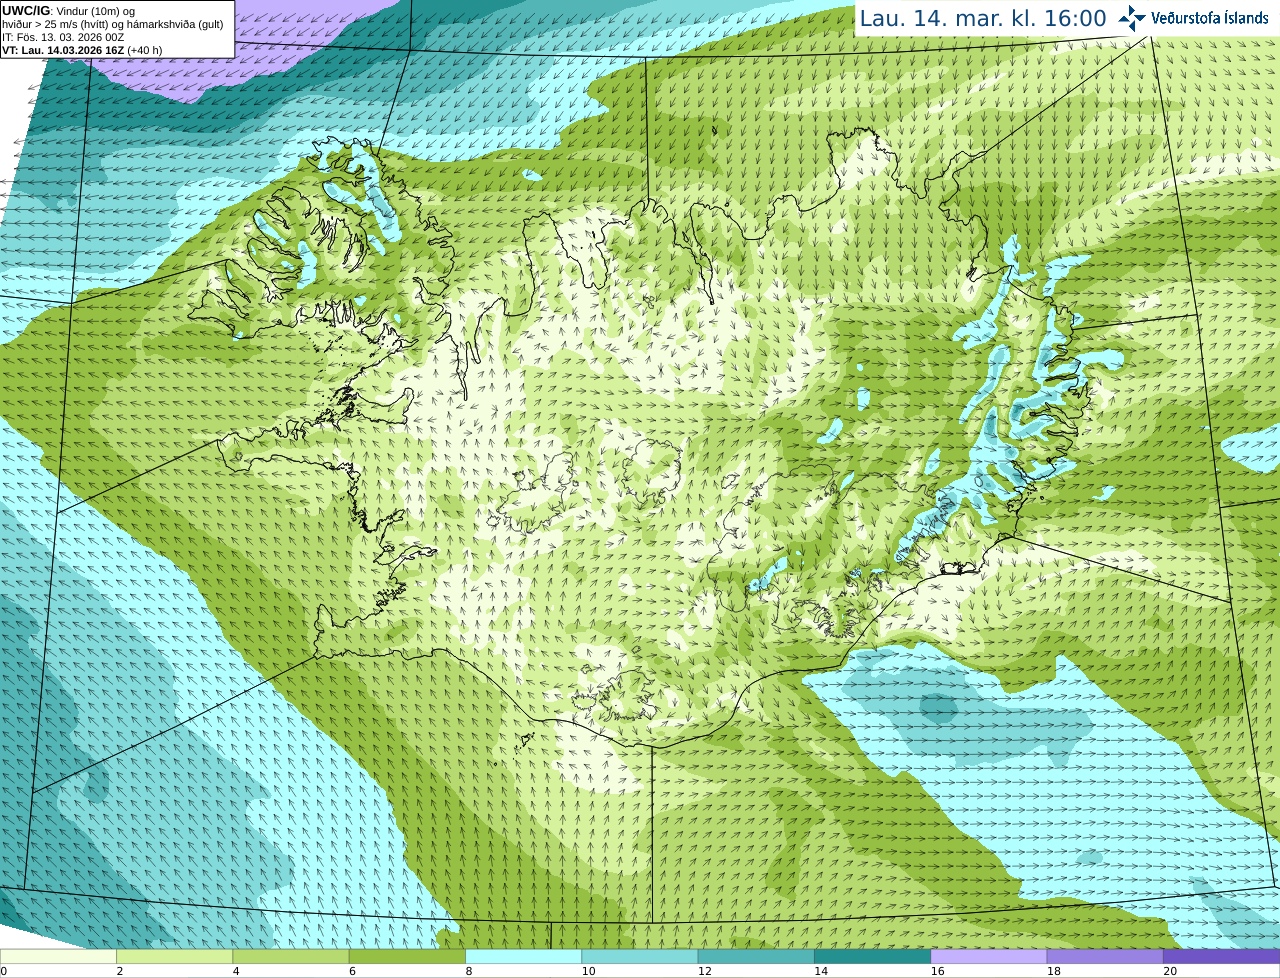Image resolution: width=1280 pixels, height=978 pixels.
Task: Select the 4–6 m/s legend swatch
Action: [x=291, y=957]
